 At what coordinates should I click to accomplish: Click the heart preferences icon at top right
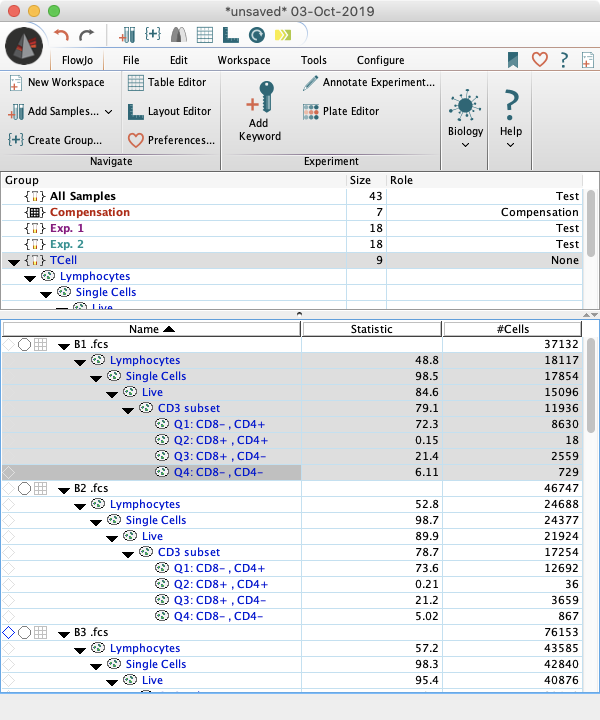point(539,59)
